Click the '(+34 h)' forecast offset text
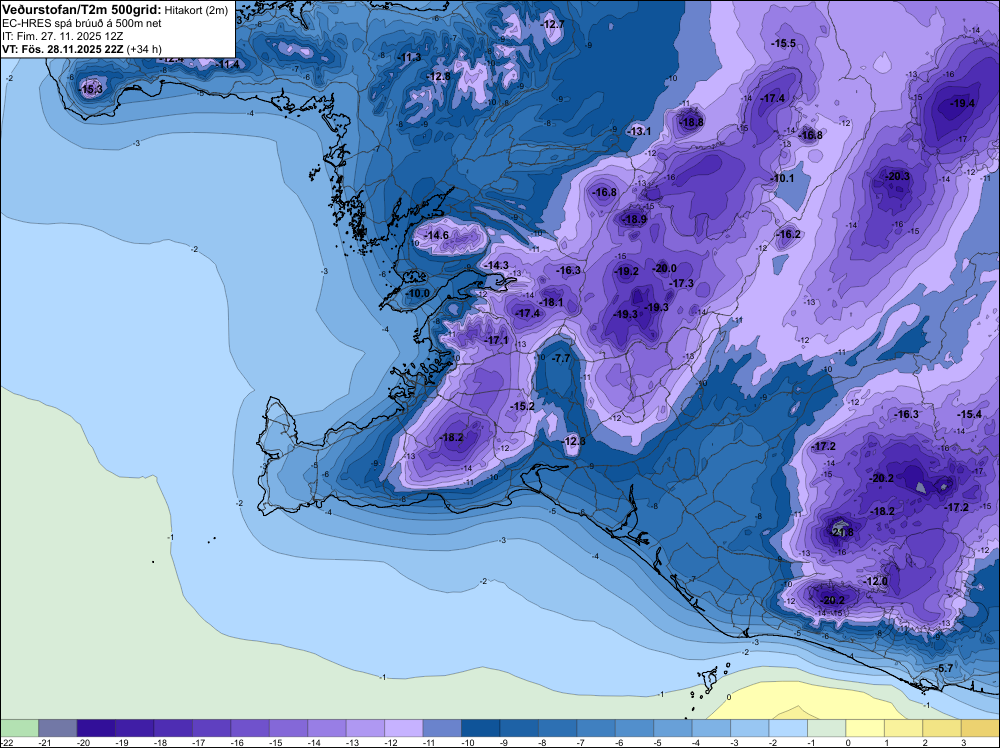Image resolution: width=1000 pixels, height=748 pixels. click(145, 49)
